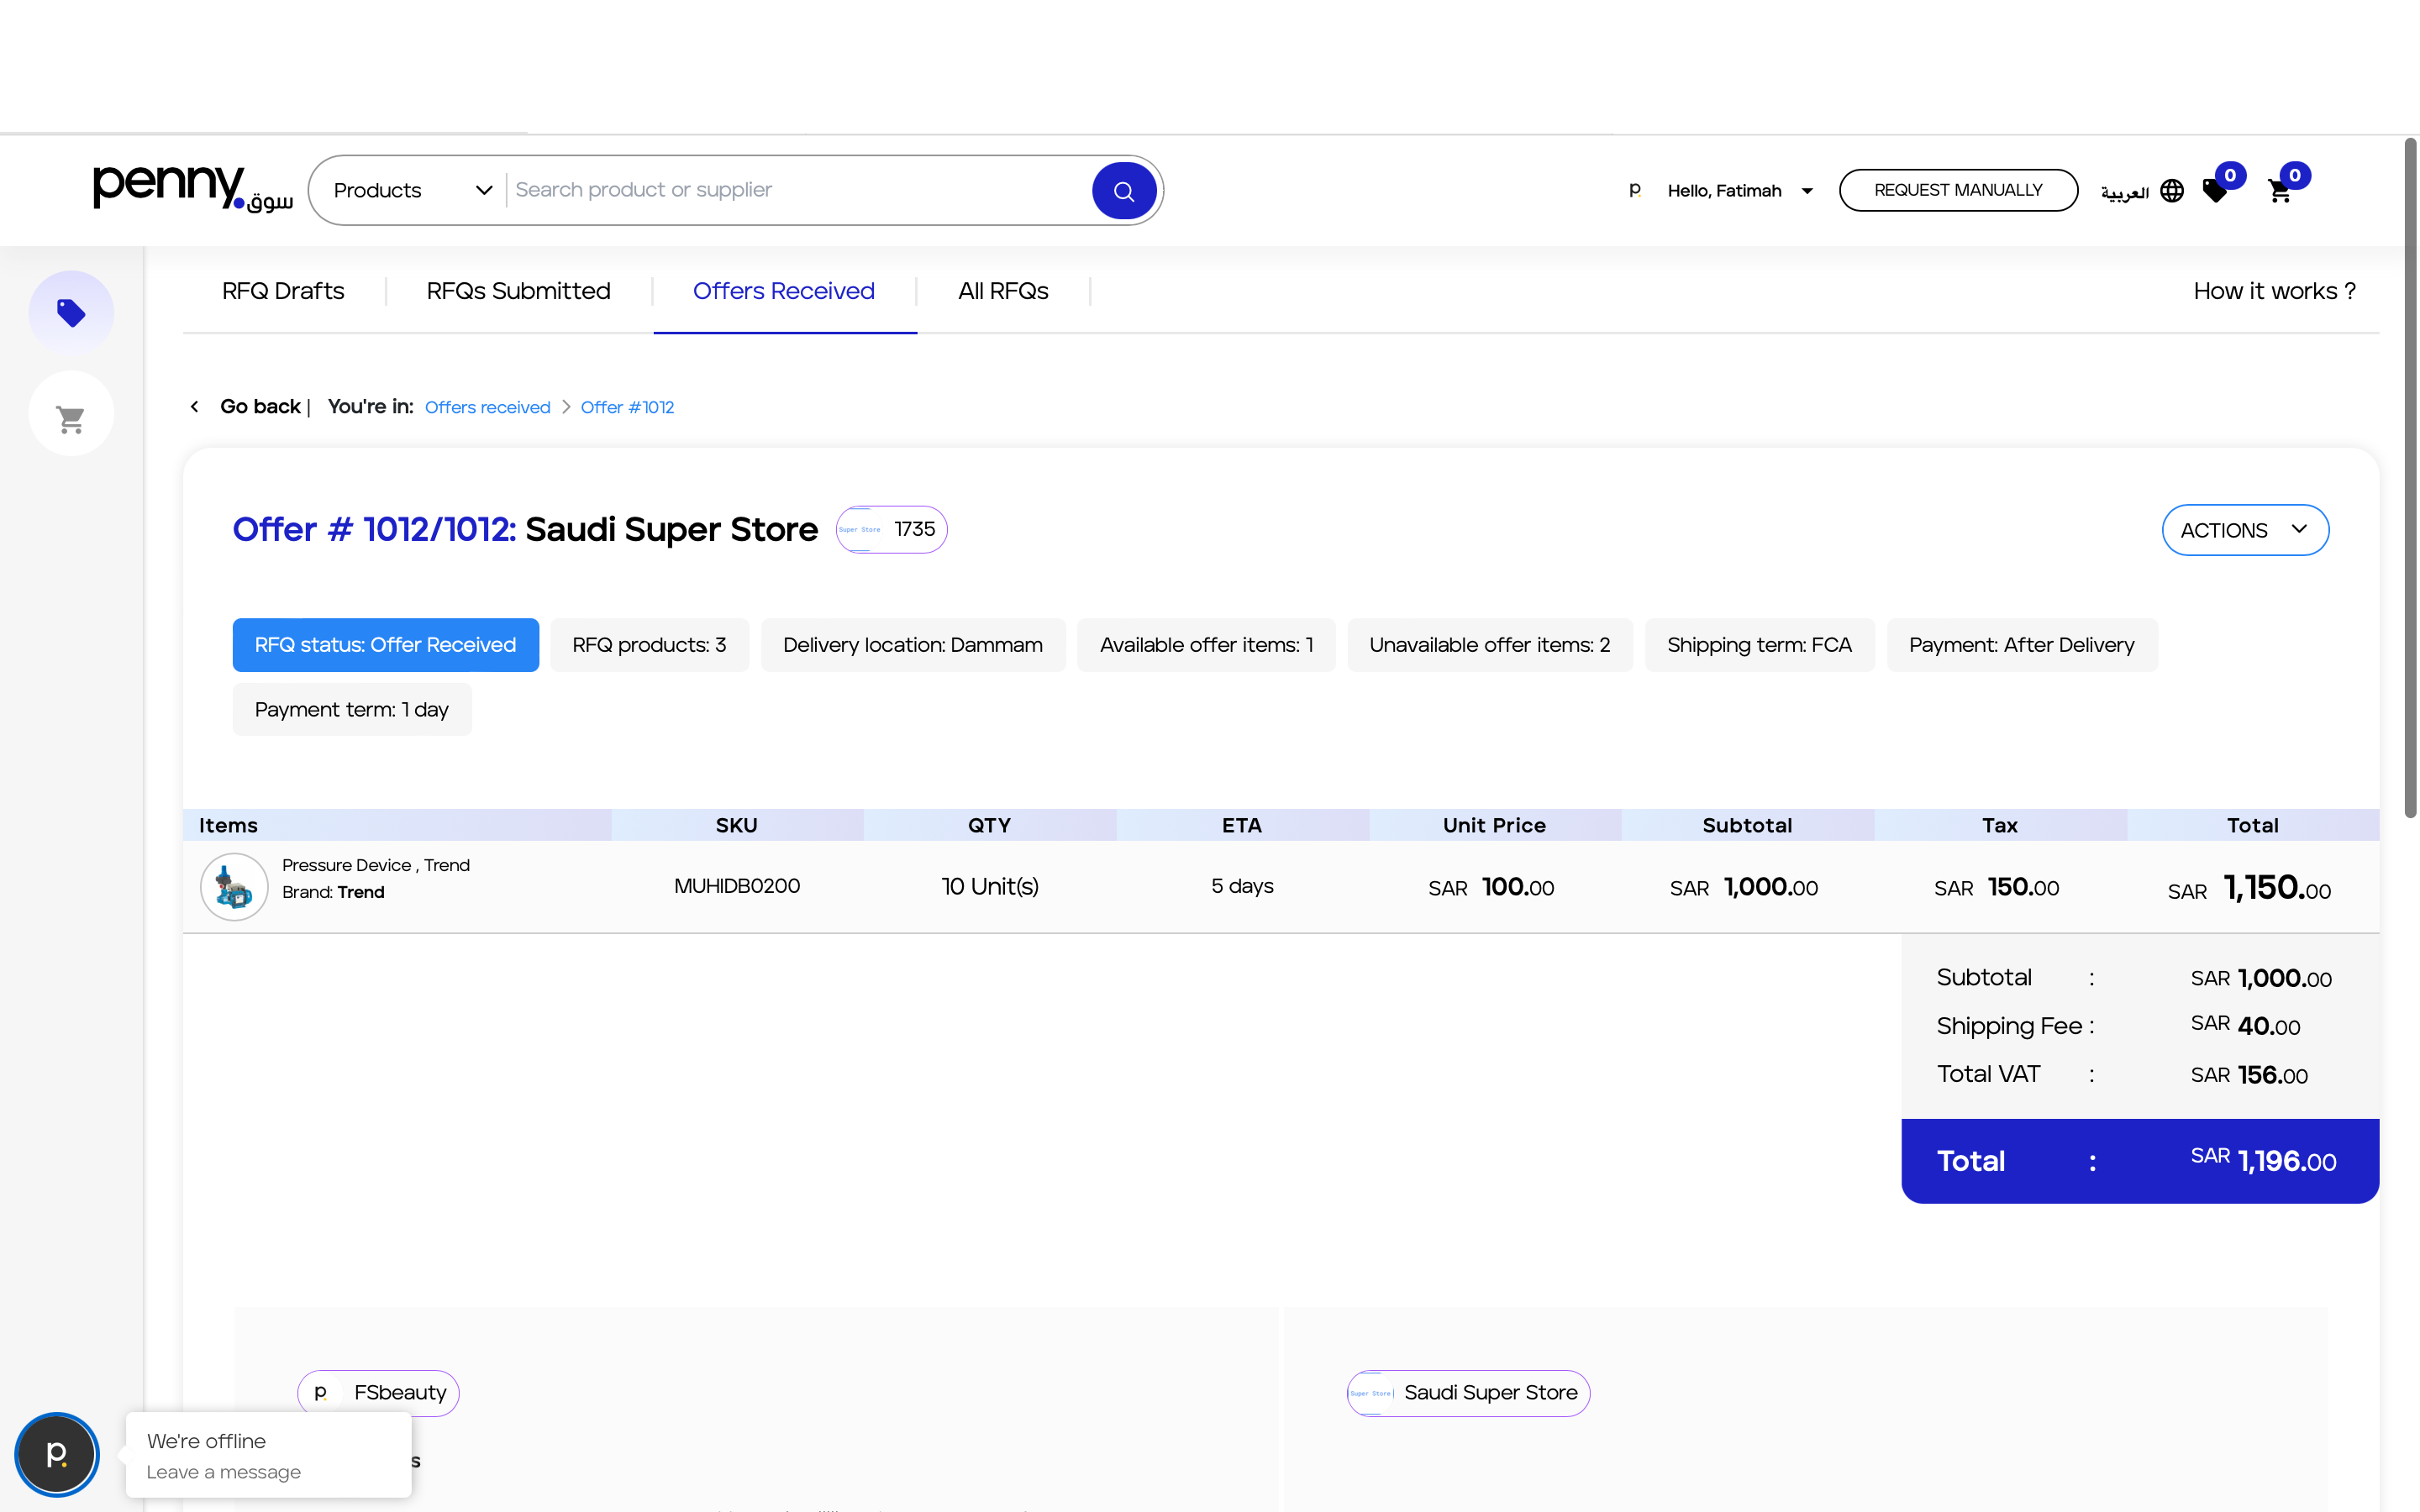
Task: Click the Available offer items: 1 chip
Action: [x=1206, y=645]
